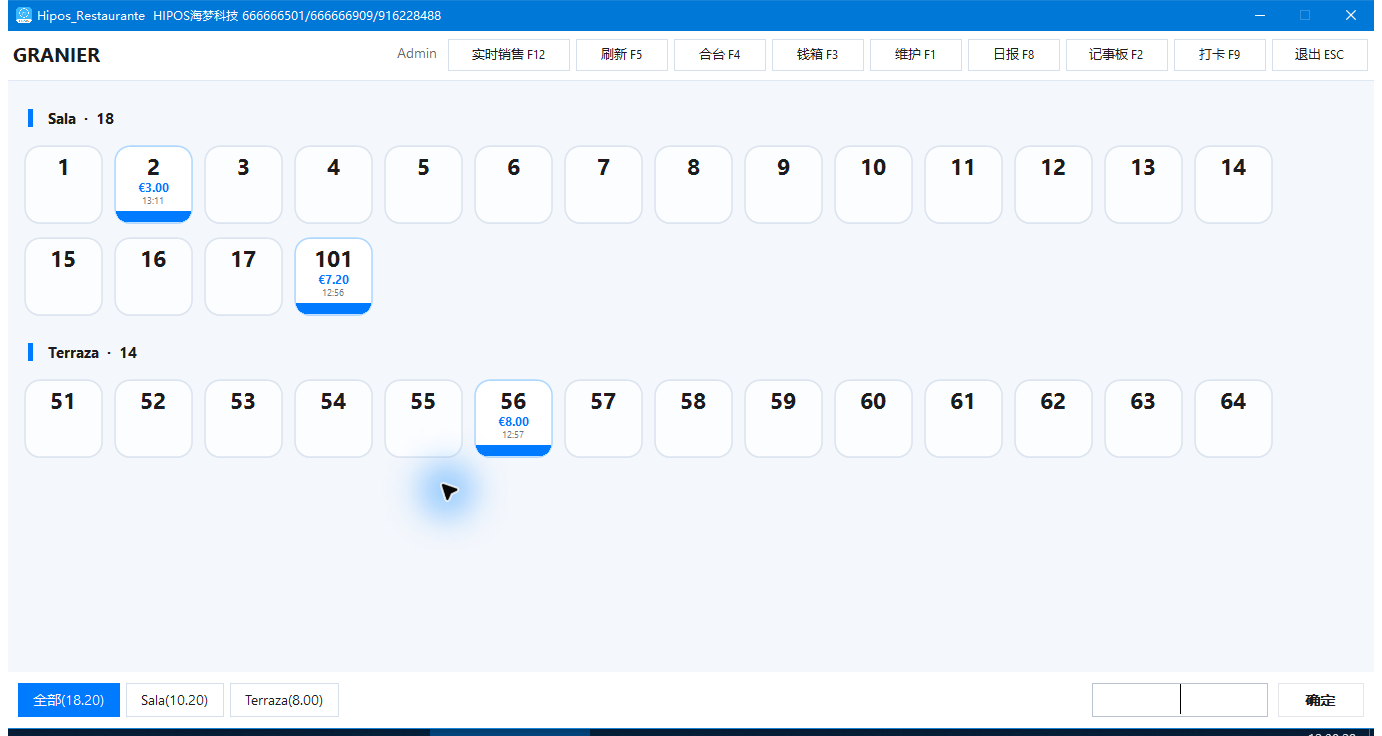The height and width of the screenshot is (736, 1382).
Task: Open occupied table 2 with €3.00
Action: [x=154, y=184]
